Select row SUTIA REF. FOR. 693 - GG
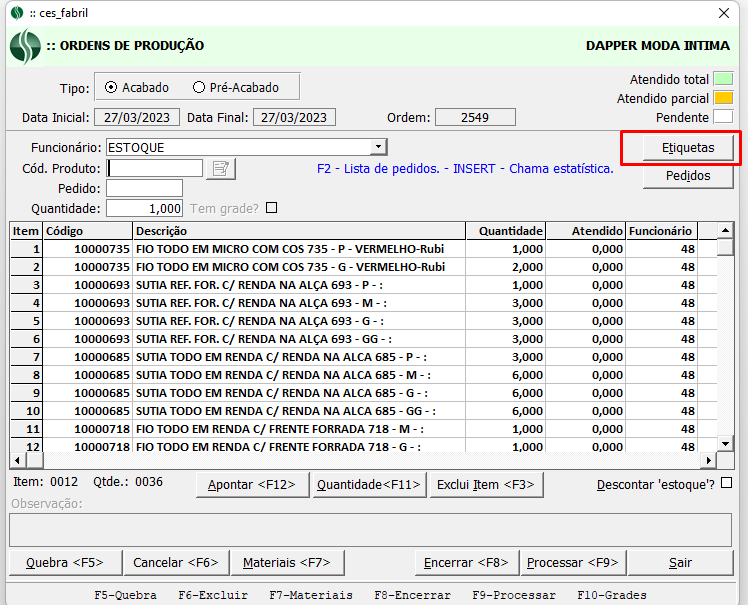The width and height of the screenshot is (748, 605). tap(364, 339)
